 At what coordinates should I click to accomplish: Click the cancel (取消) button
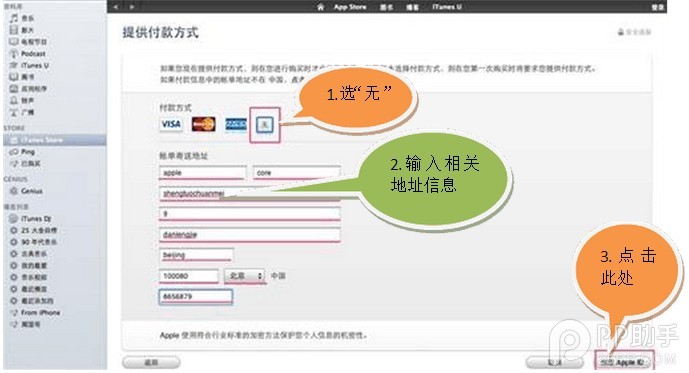coord(555,362)
